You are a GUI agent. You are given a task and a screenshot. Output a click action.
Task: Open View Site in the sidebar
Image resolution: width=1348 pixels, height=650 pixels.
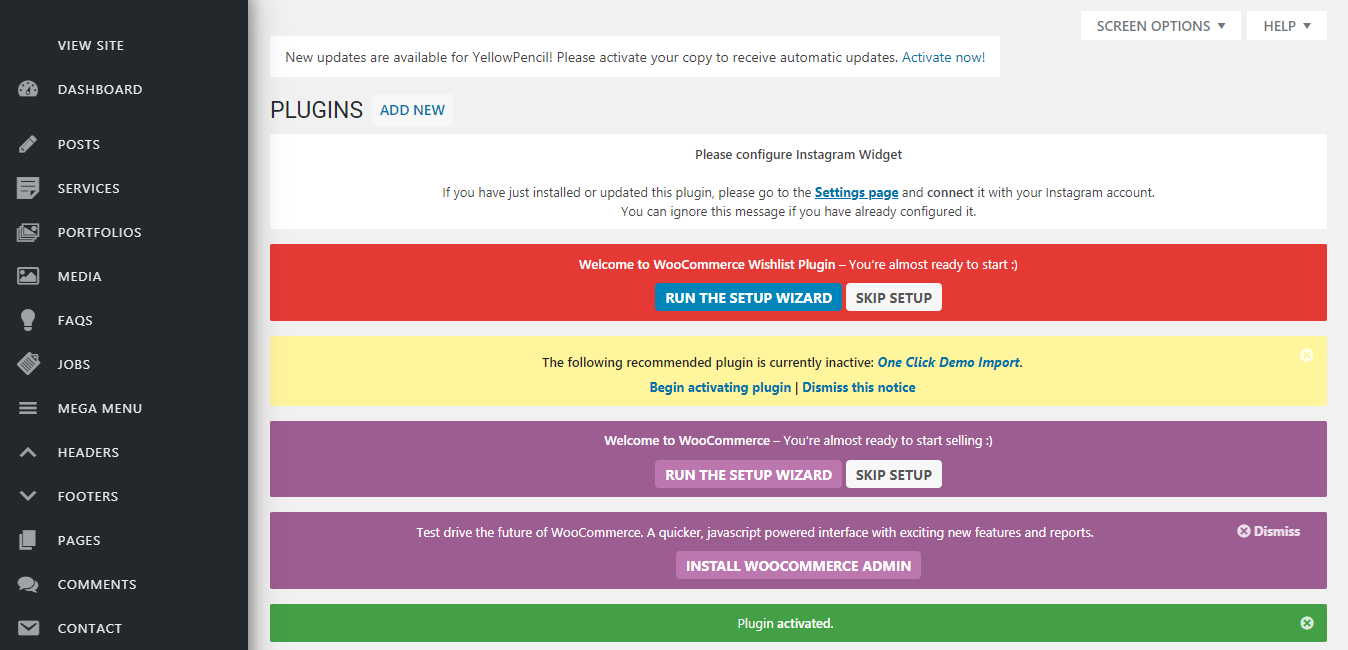tap(91, 45)
